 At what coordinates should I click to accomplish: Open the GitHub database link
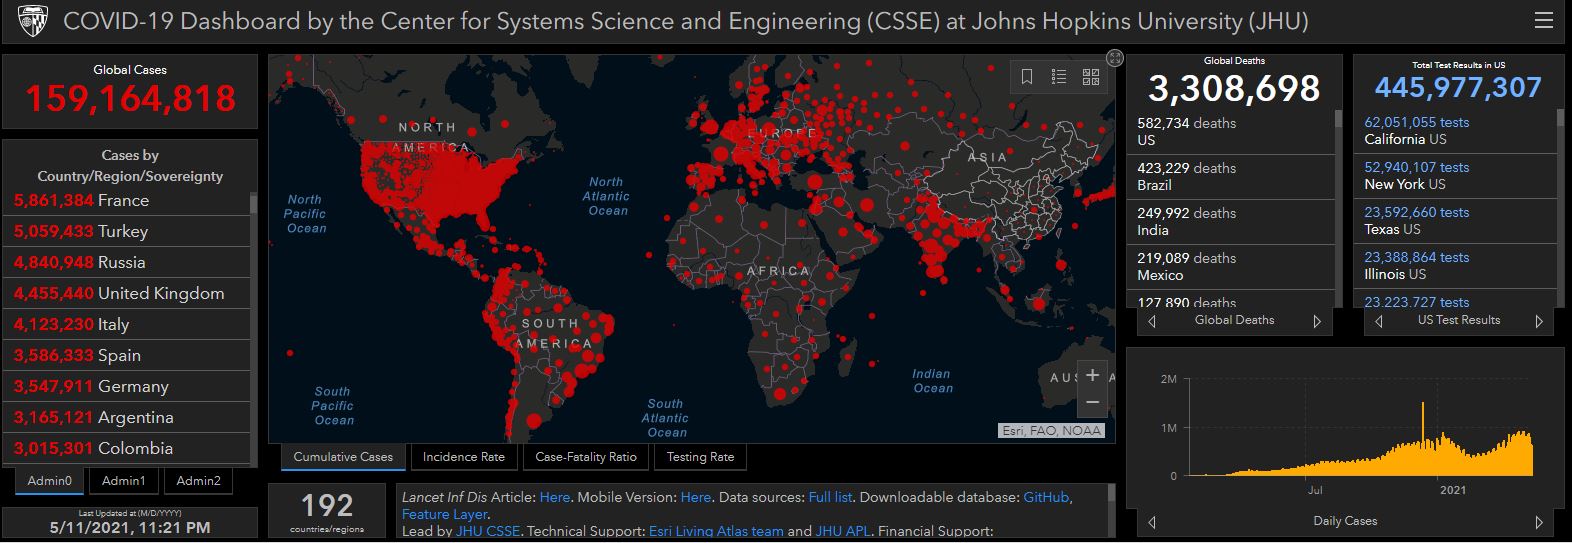tap(1046, 497)
